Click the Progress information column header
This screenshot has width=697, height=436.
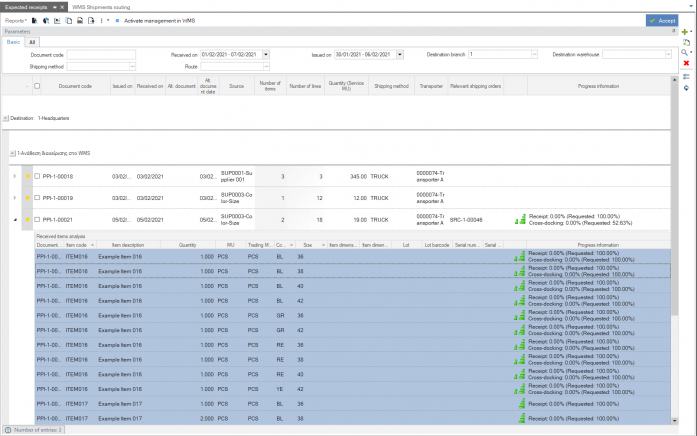598,86
